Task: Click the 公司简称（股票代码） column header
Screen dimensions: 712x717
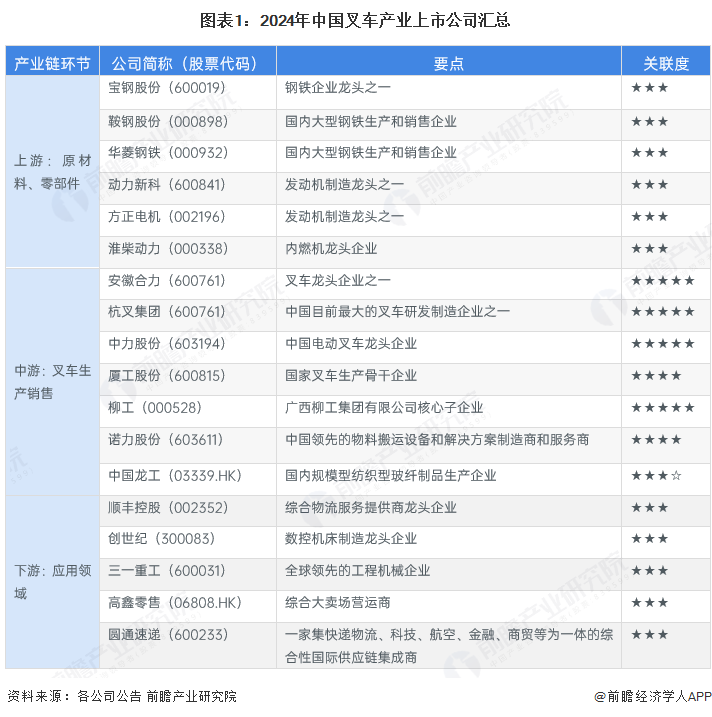Action: [x=188, y=61]
